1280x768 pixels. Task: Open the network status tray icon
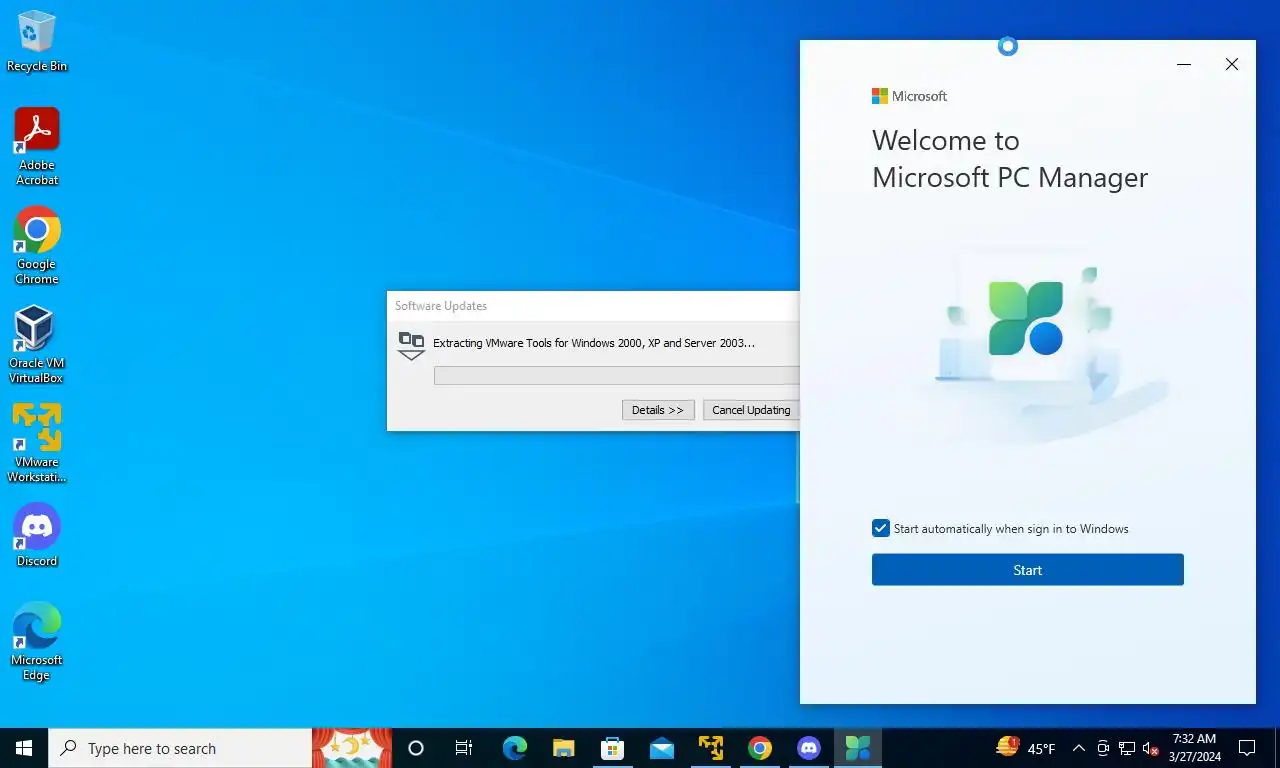(x=1127, y=748)
